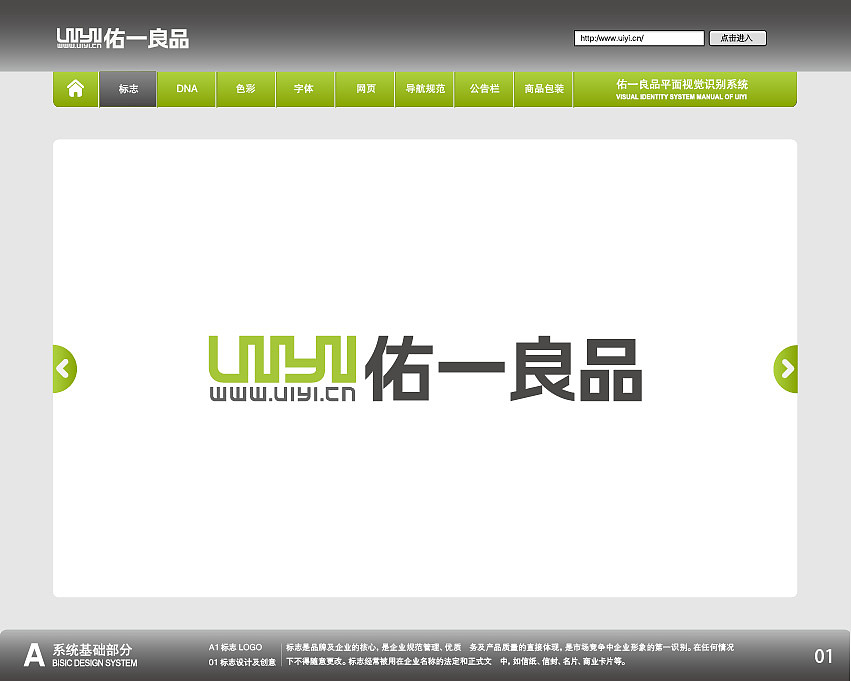
Task: Go to previous slide with left arrow
Action: pyautogui.click(x=63, y=369)
